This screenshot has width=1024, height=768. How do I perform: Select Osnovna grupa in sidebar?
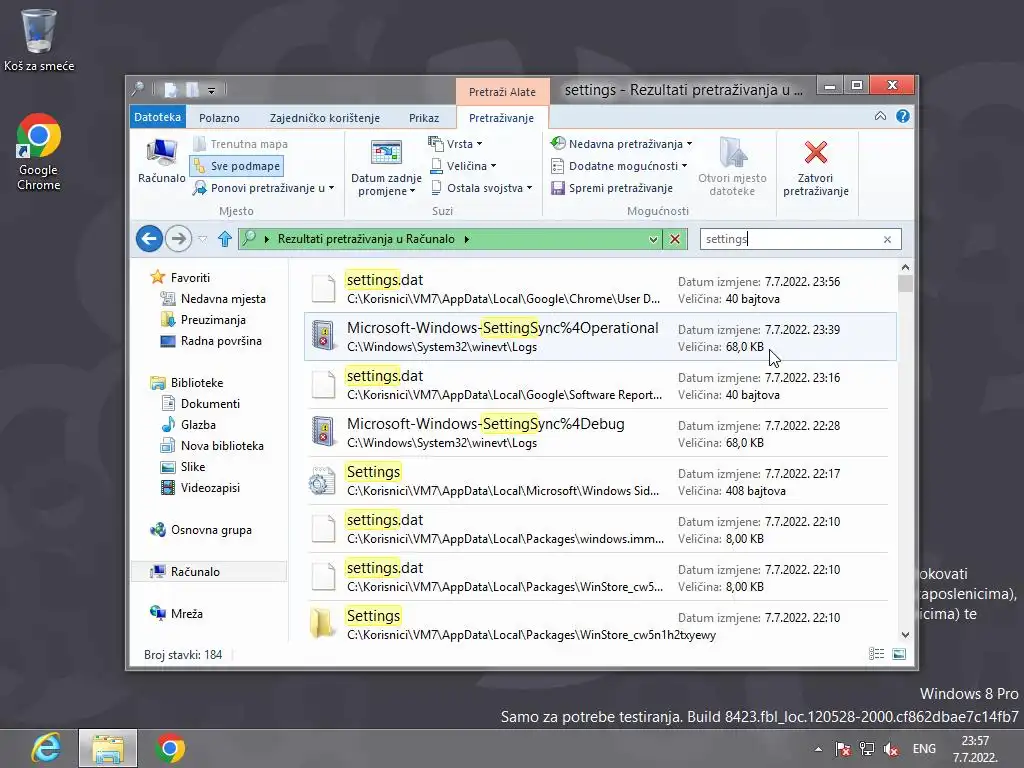click(x=201, y=530)
